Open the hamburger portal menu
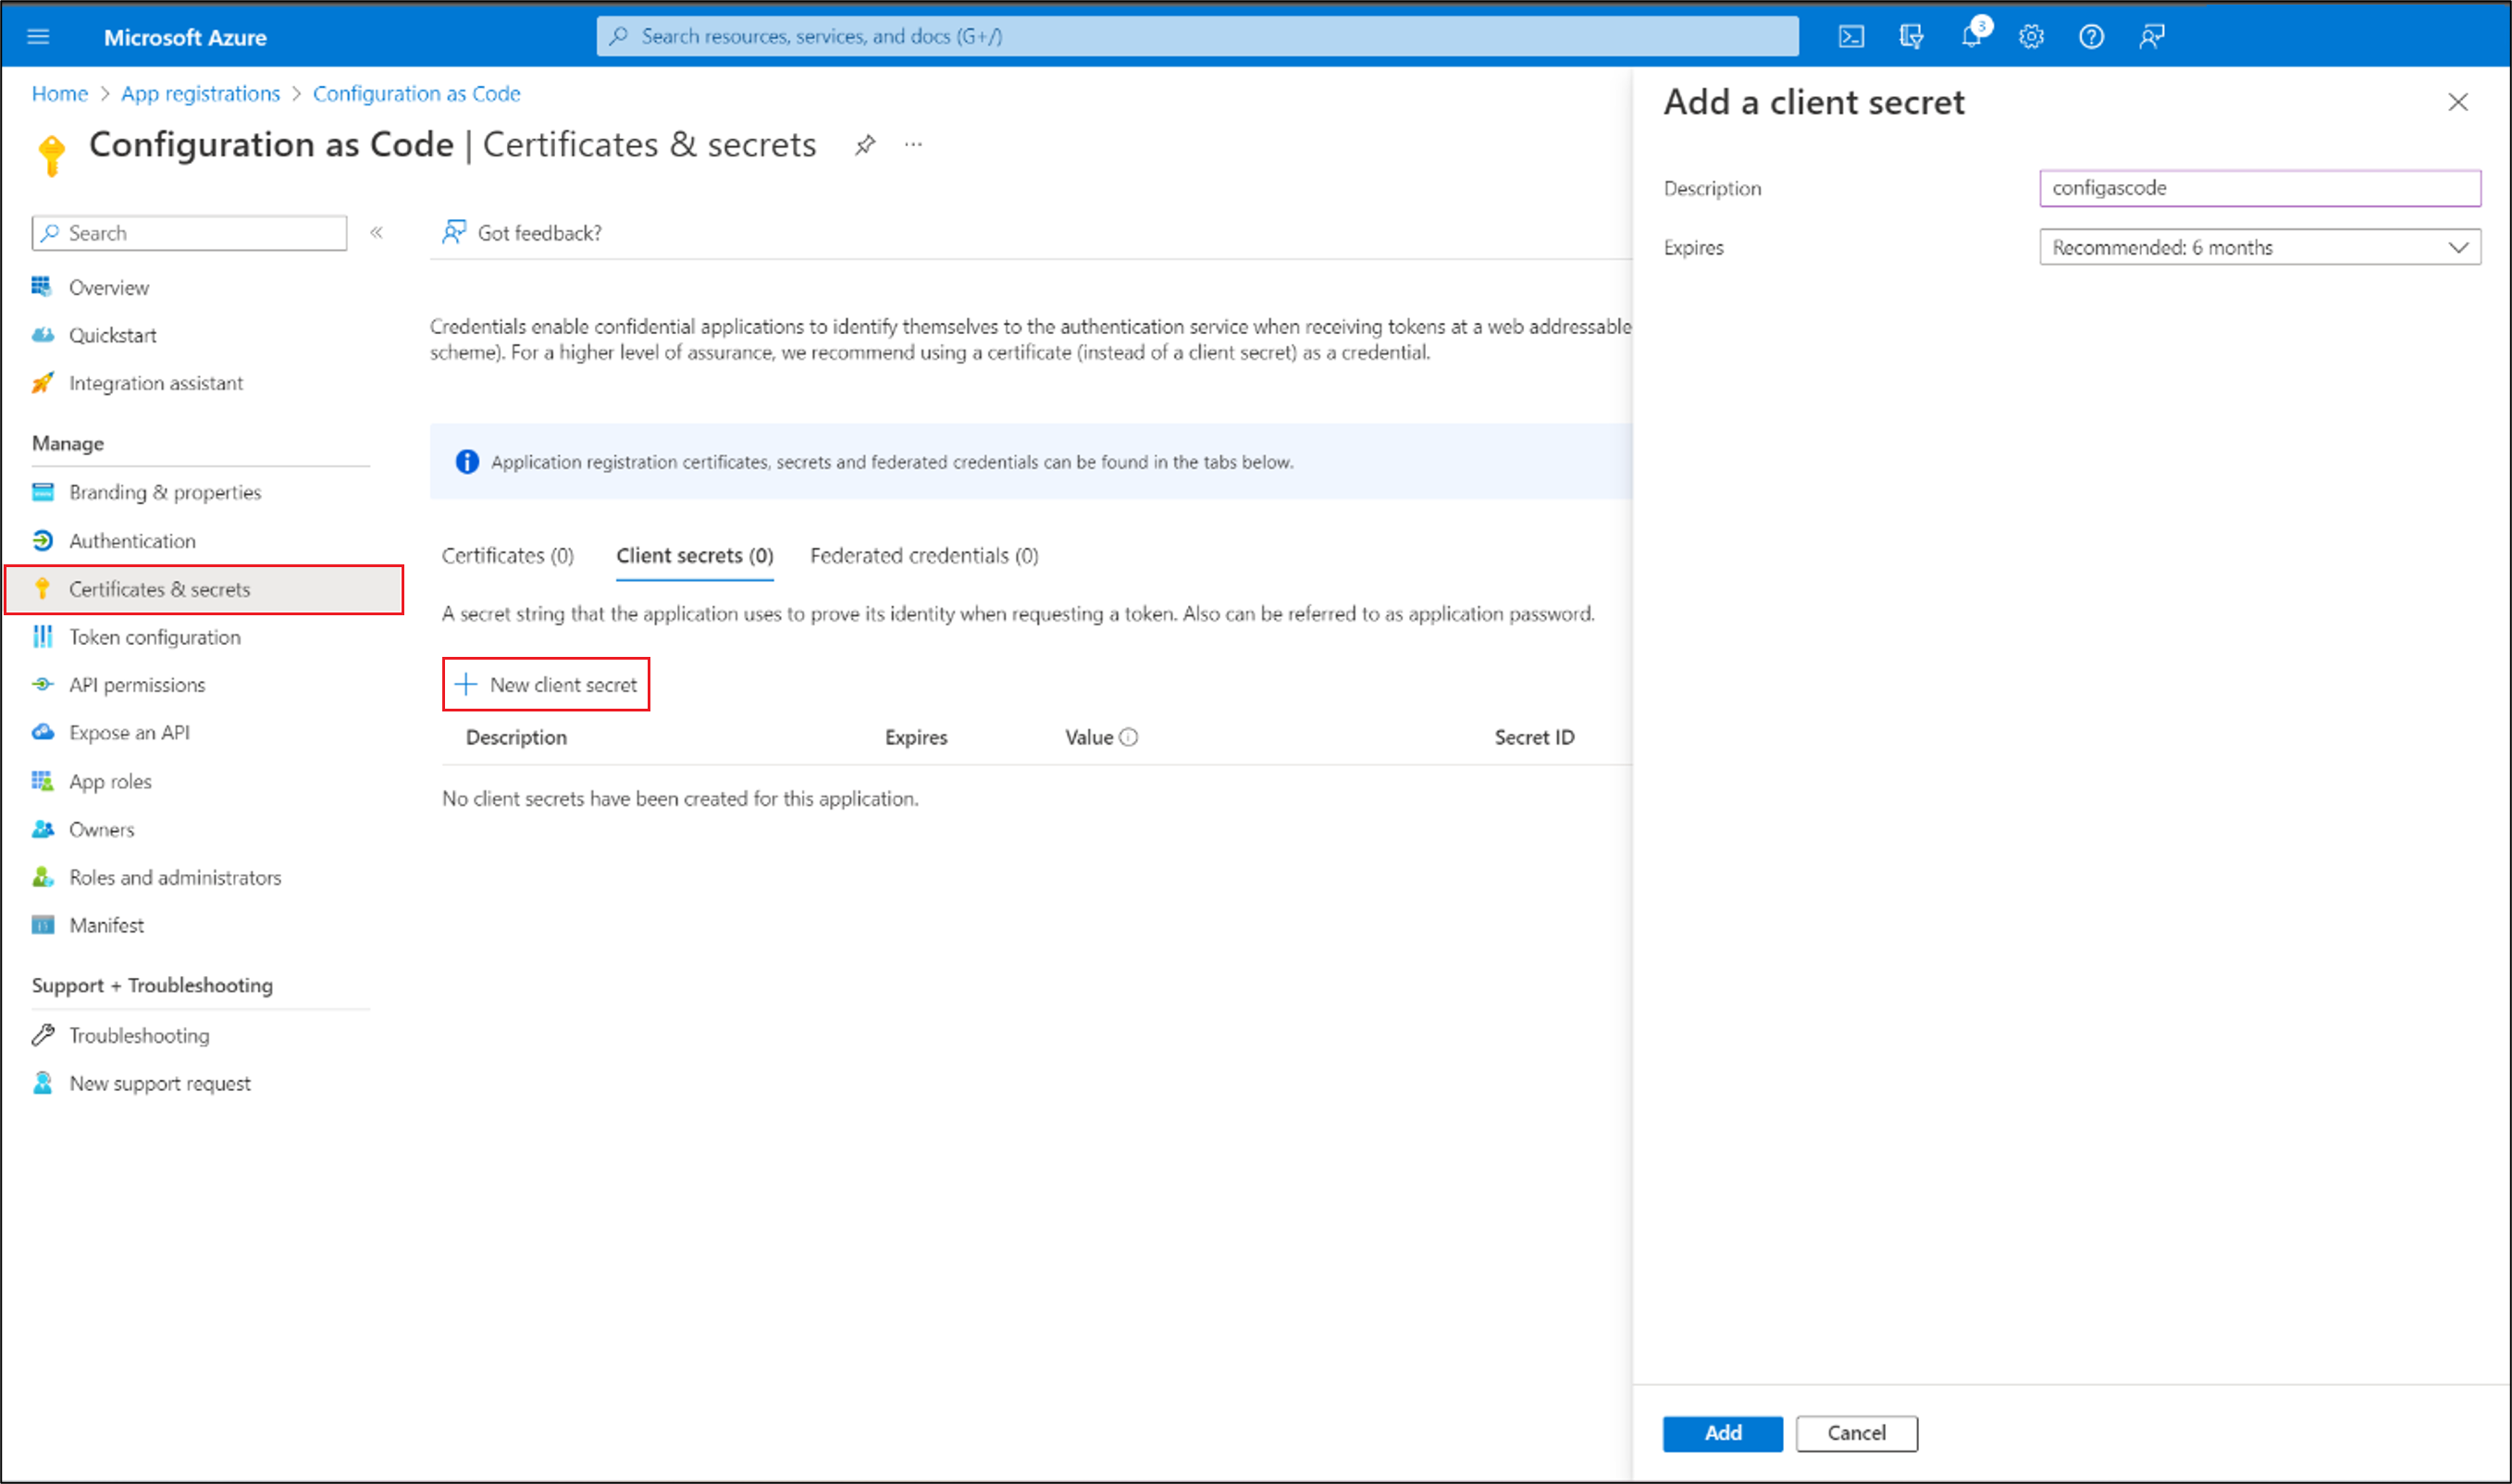This screenshot has height=1484, width=2512. (38, 37)
